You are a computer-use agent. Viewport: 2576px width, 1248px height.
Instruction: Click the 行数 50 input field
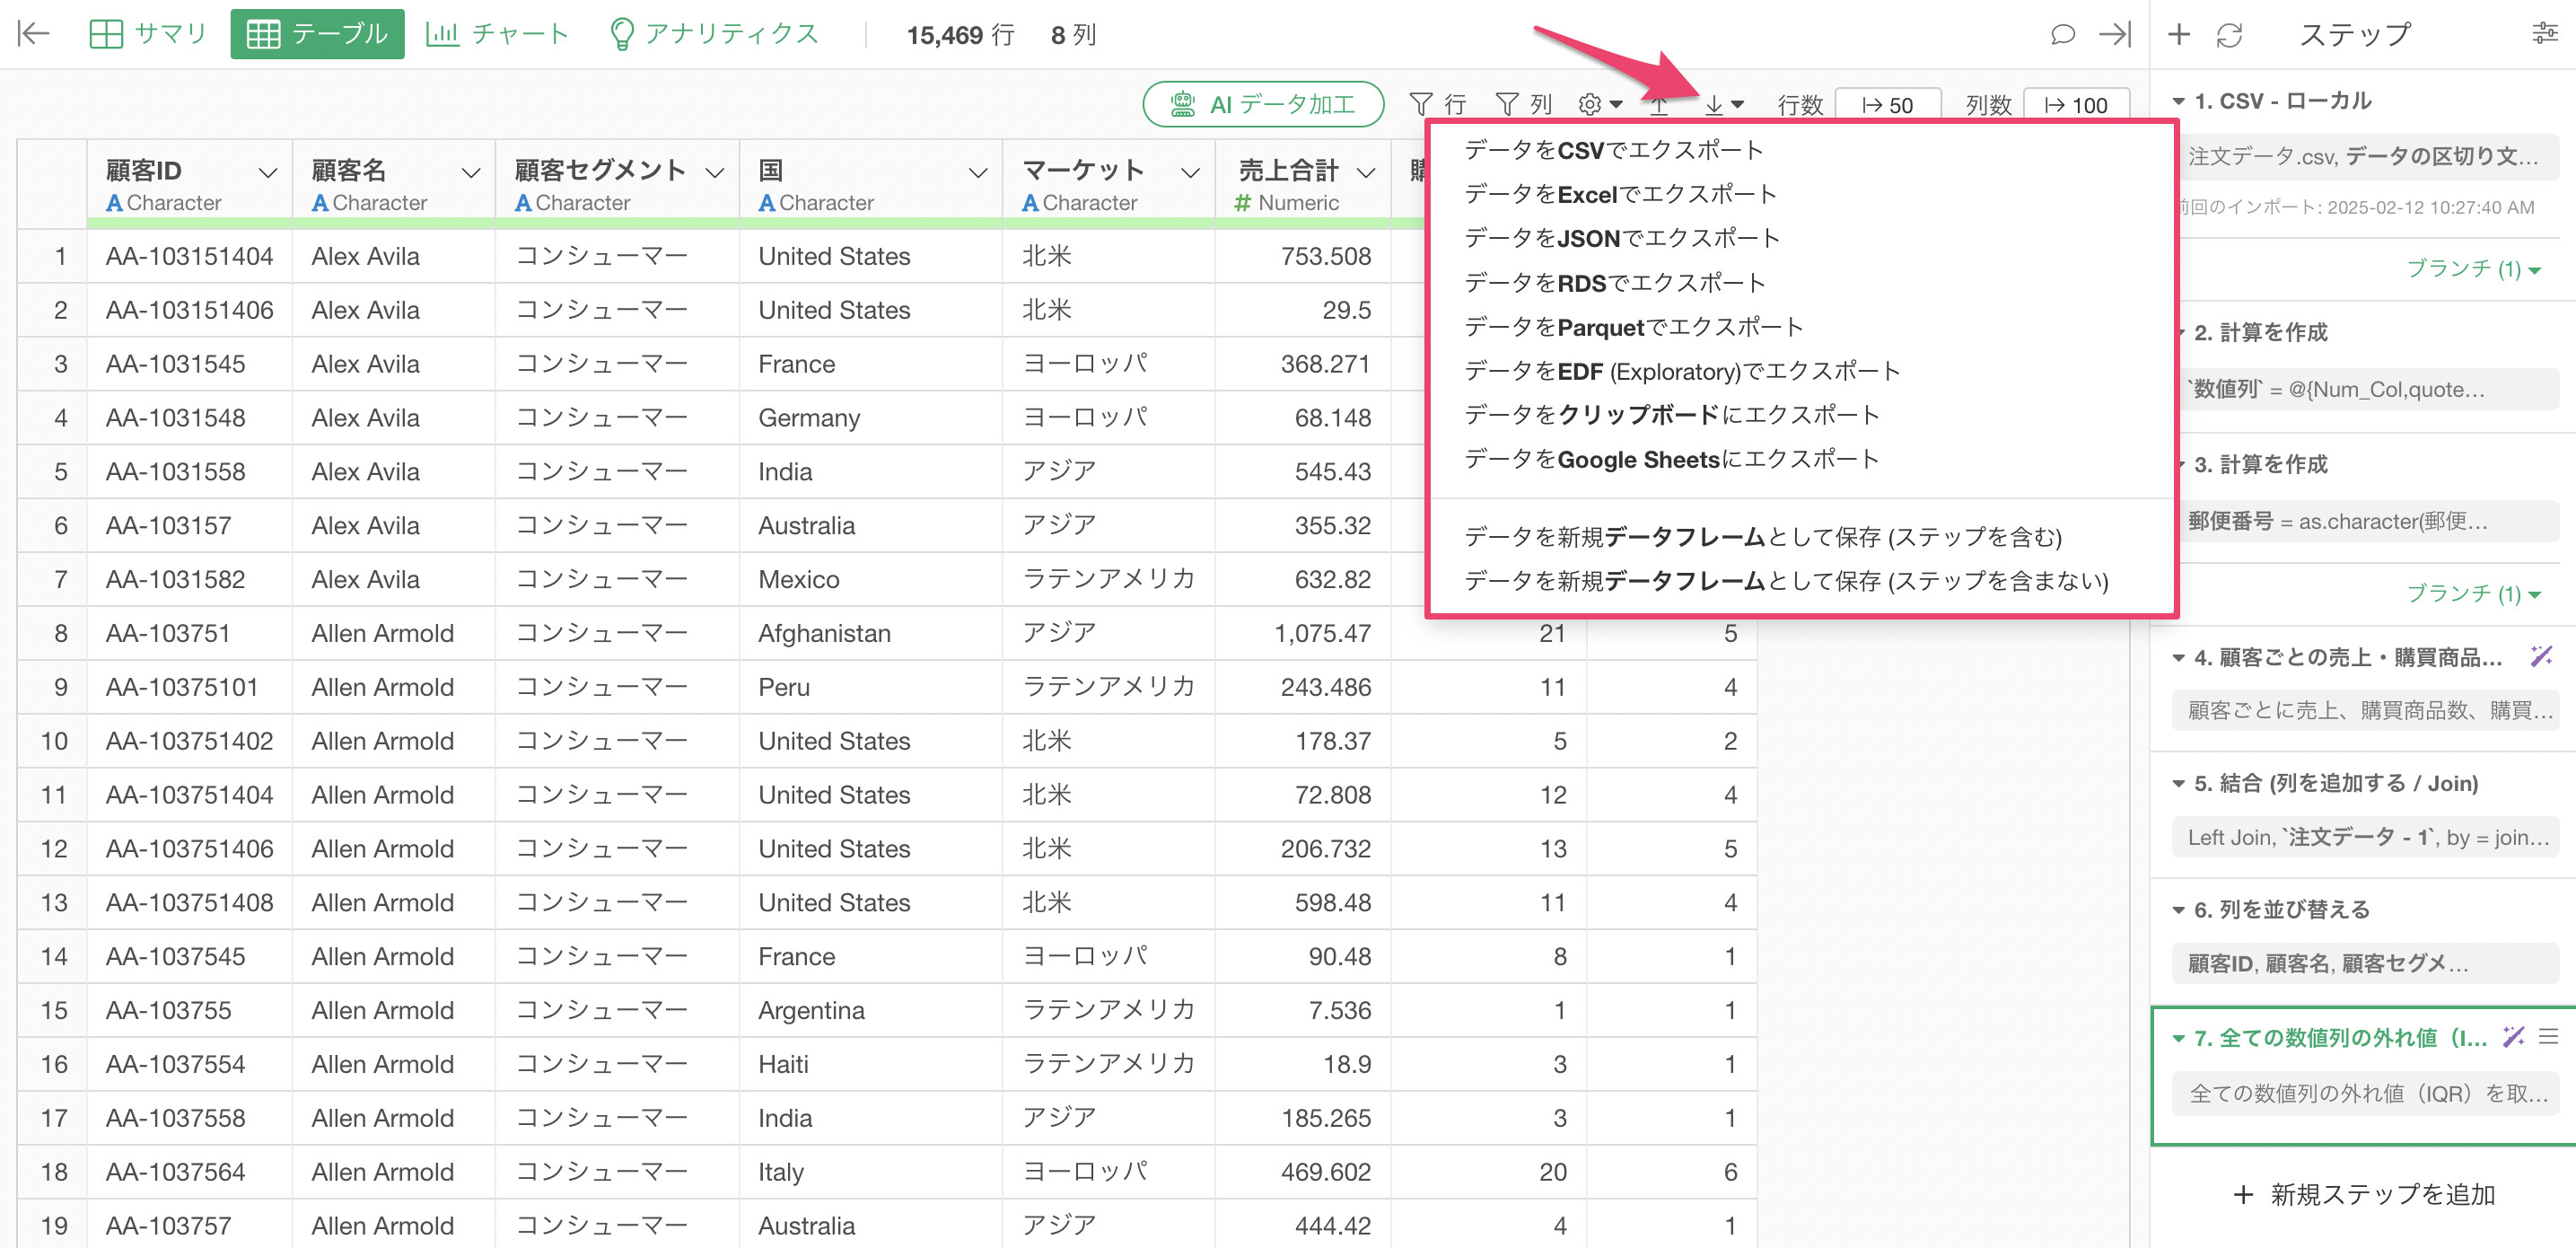[x=1888, y=105]
